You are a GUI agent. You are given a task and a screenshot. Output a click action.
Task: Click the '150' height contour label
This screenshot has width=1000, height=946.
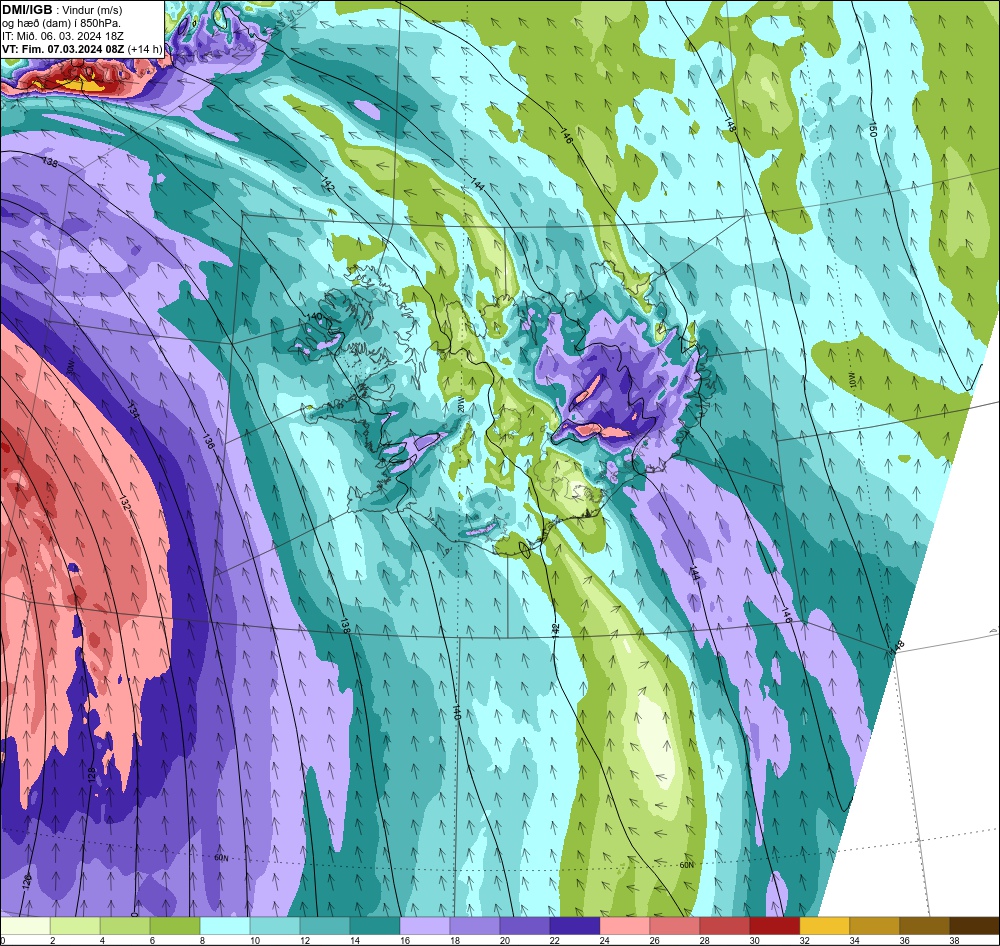click(x=873, y=130)
